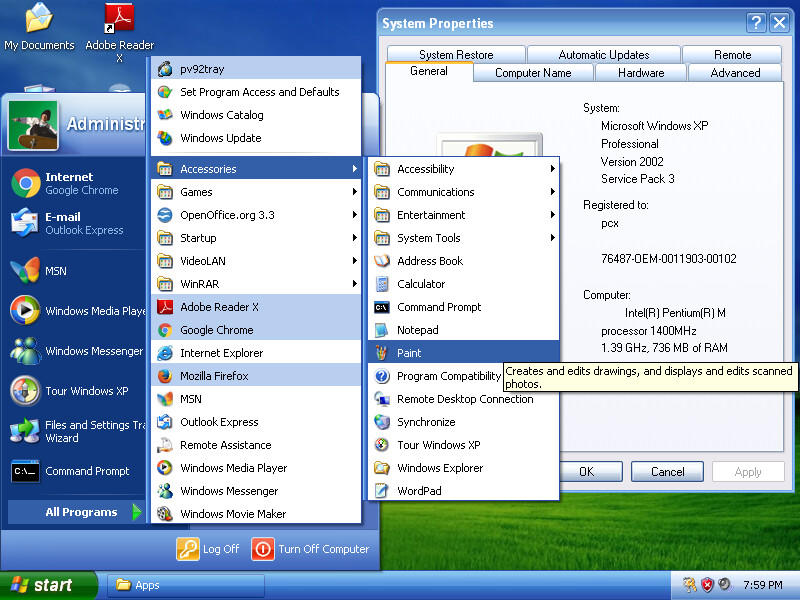Screen dimensions: 800x600
Task: Click the Apps taskbar button
Action: tap(186, 585)
